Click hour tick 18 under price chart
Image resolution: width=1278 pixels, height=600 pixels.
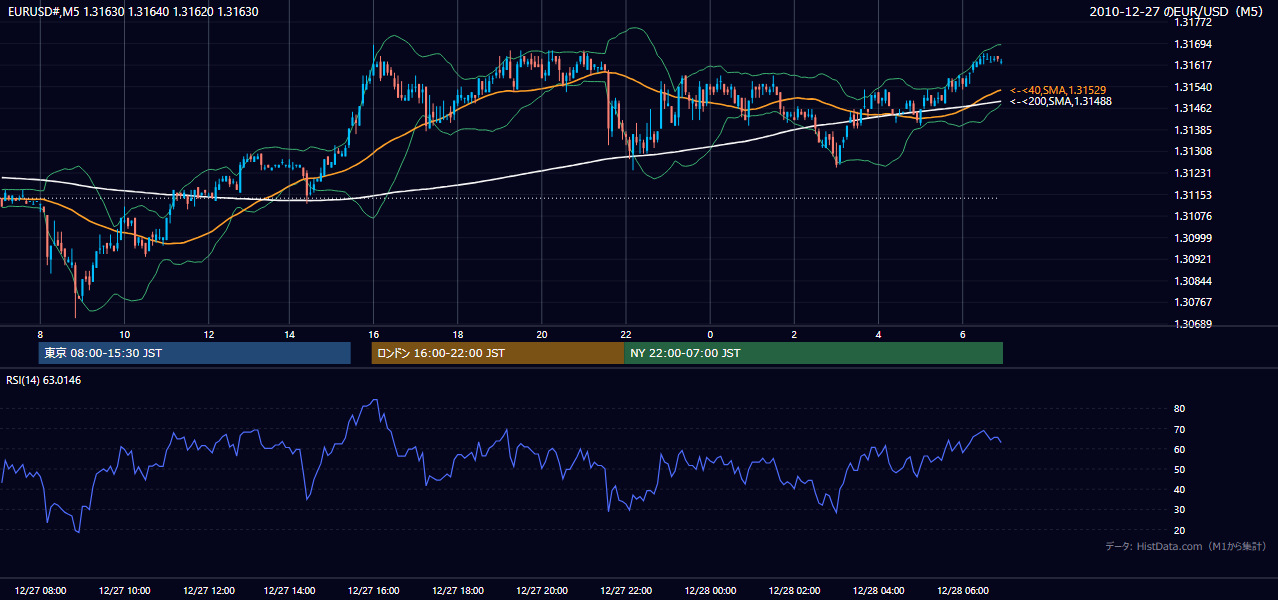pos(458,334)
